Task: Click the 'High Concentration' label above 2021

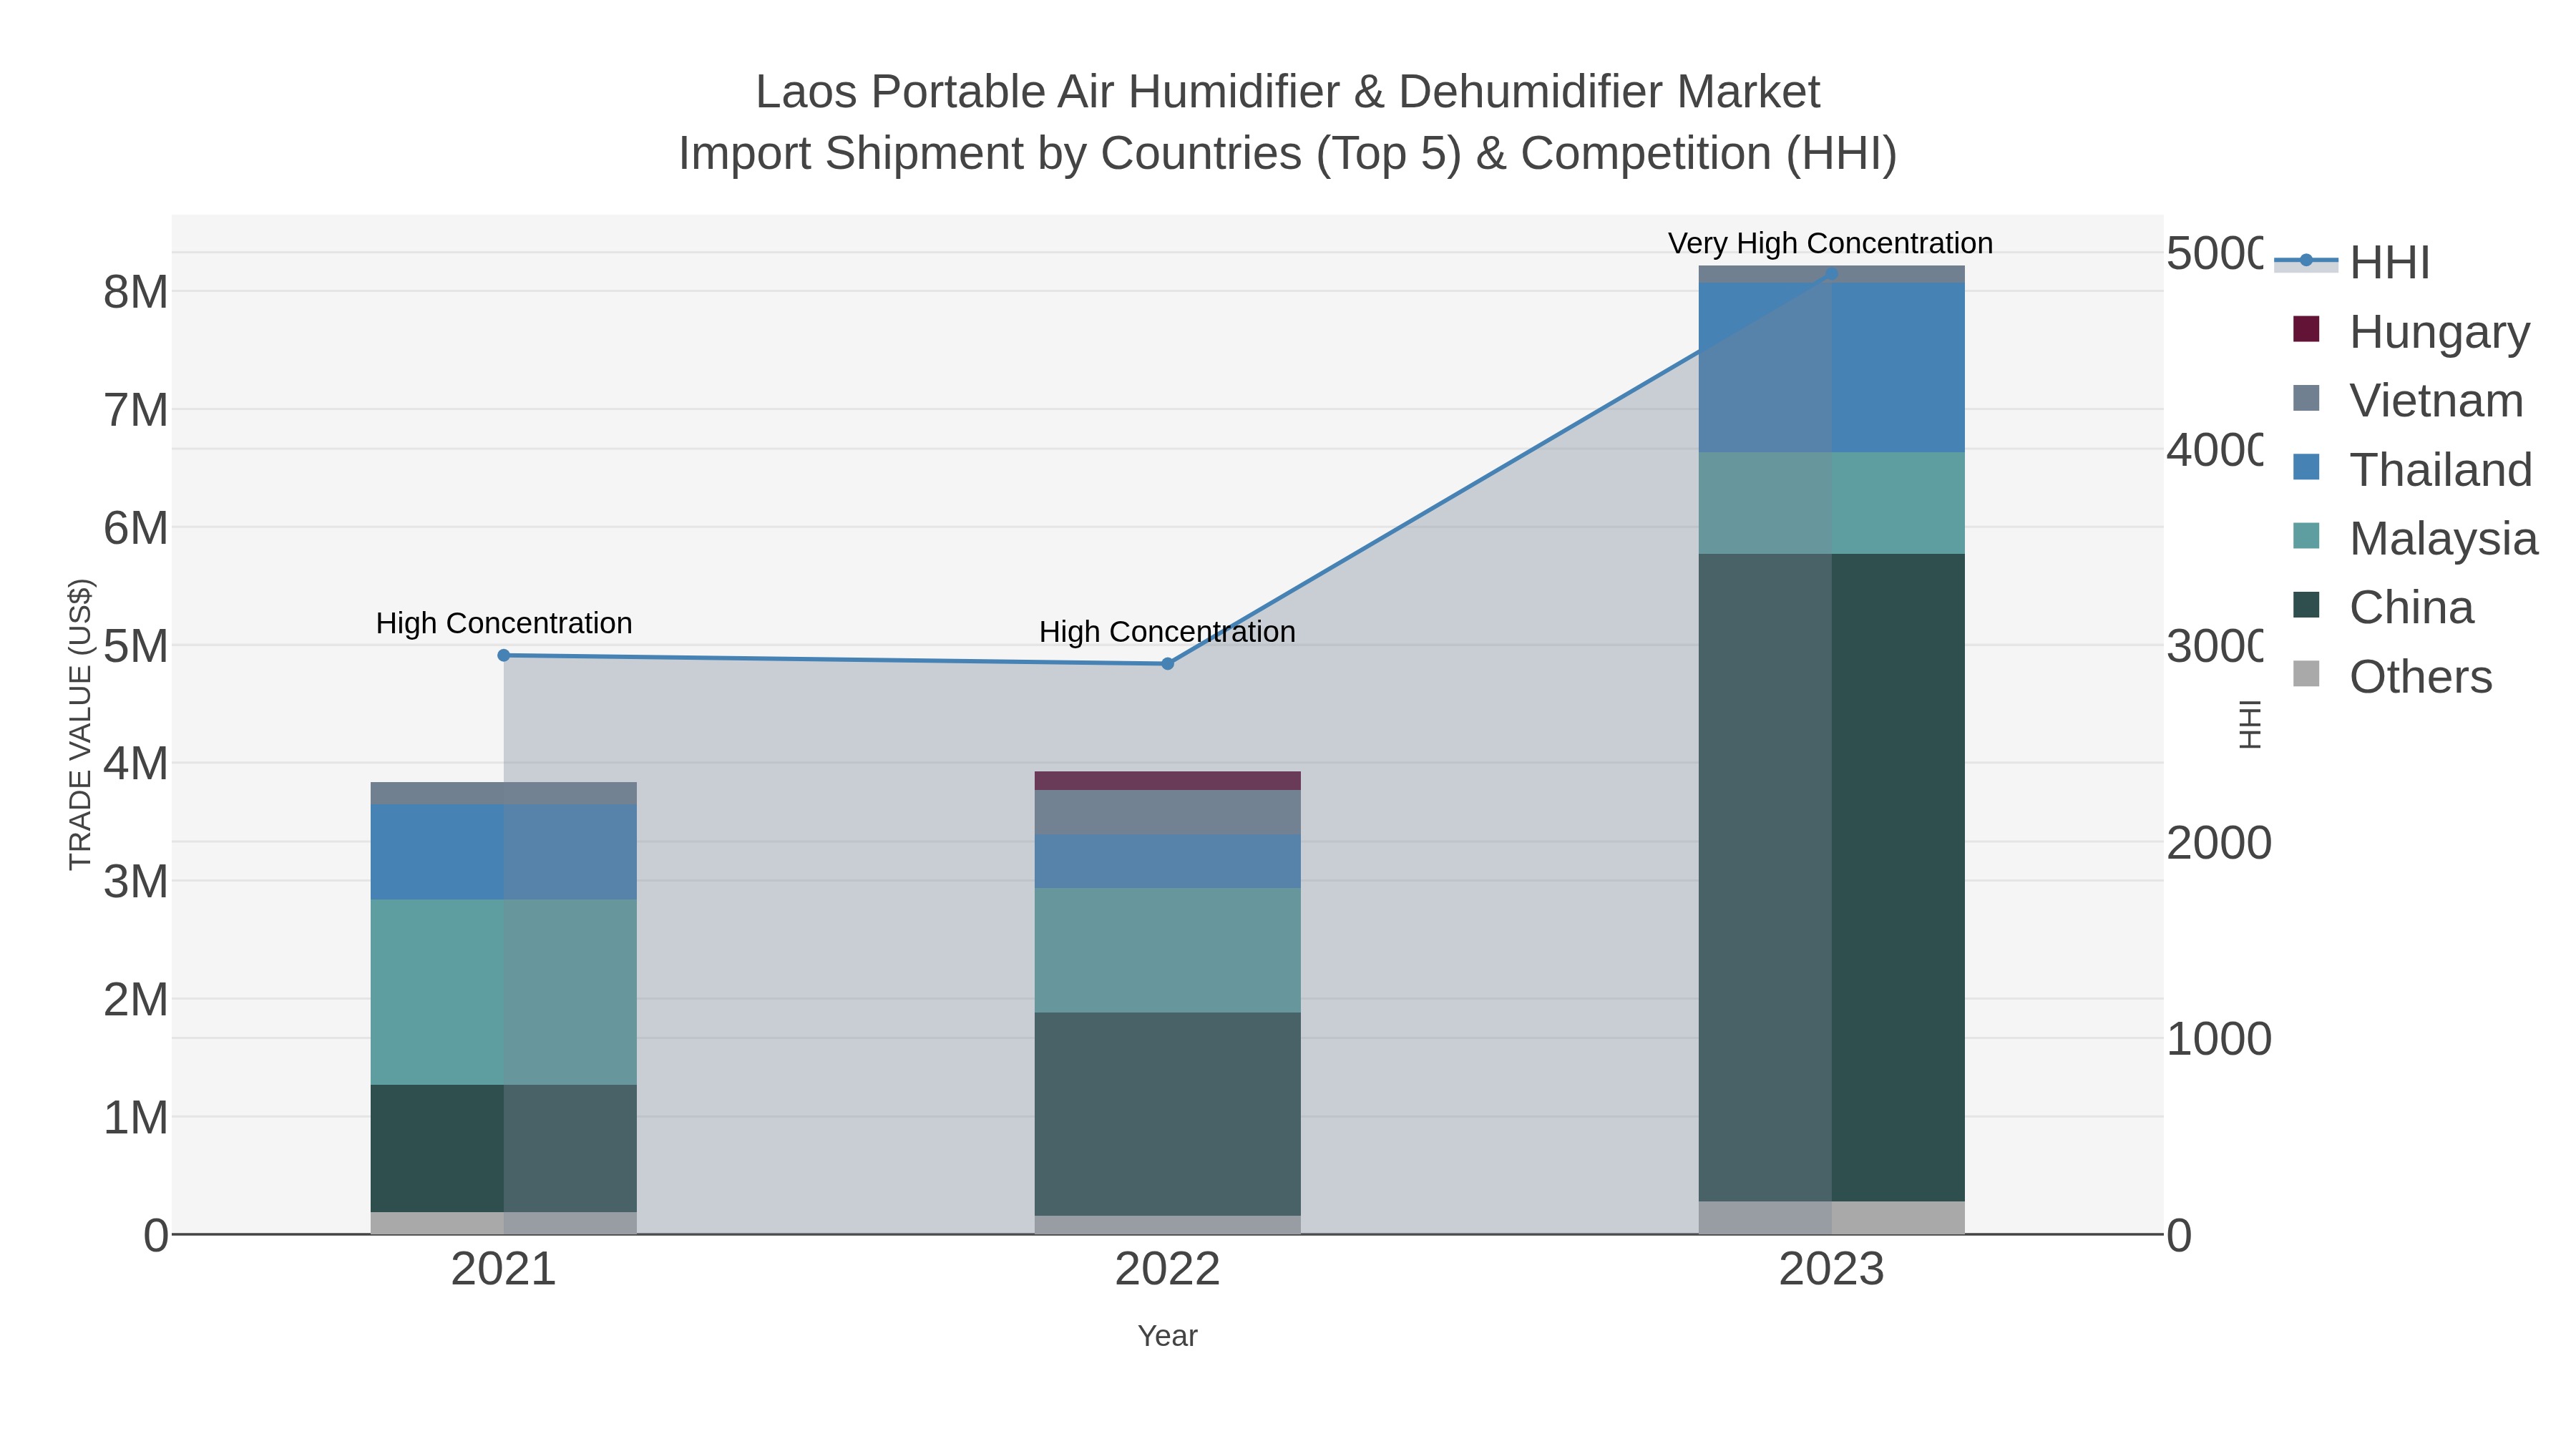Action: click(504, 624)
